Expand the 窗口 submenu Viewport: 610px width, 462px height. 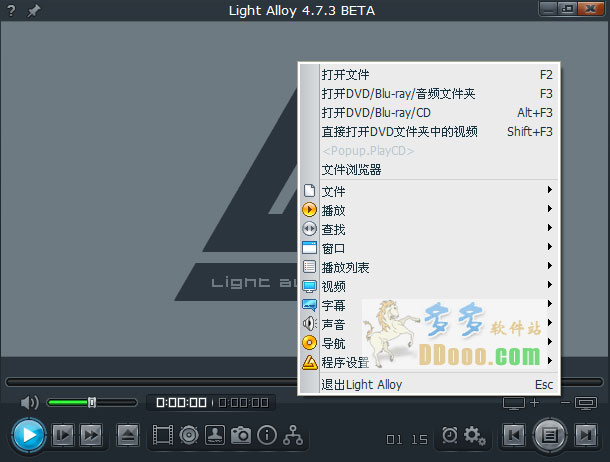tap(429, 248)
